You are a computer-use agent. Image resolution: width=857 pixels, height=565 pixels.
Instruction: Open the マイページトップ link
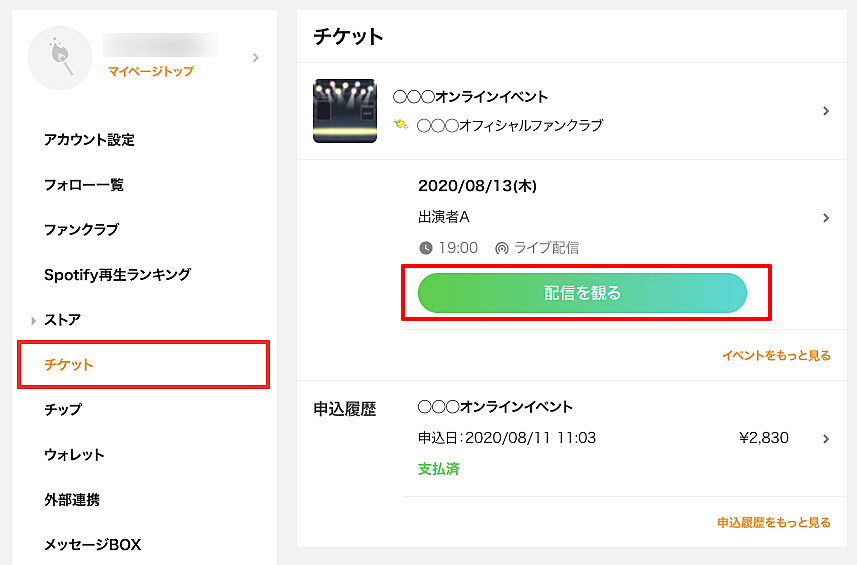coord(151,71)
